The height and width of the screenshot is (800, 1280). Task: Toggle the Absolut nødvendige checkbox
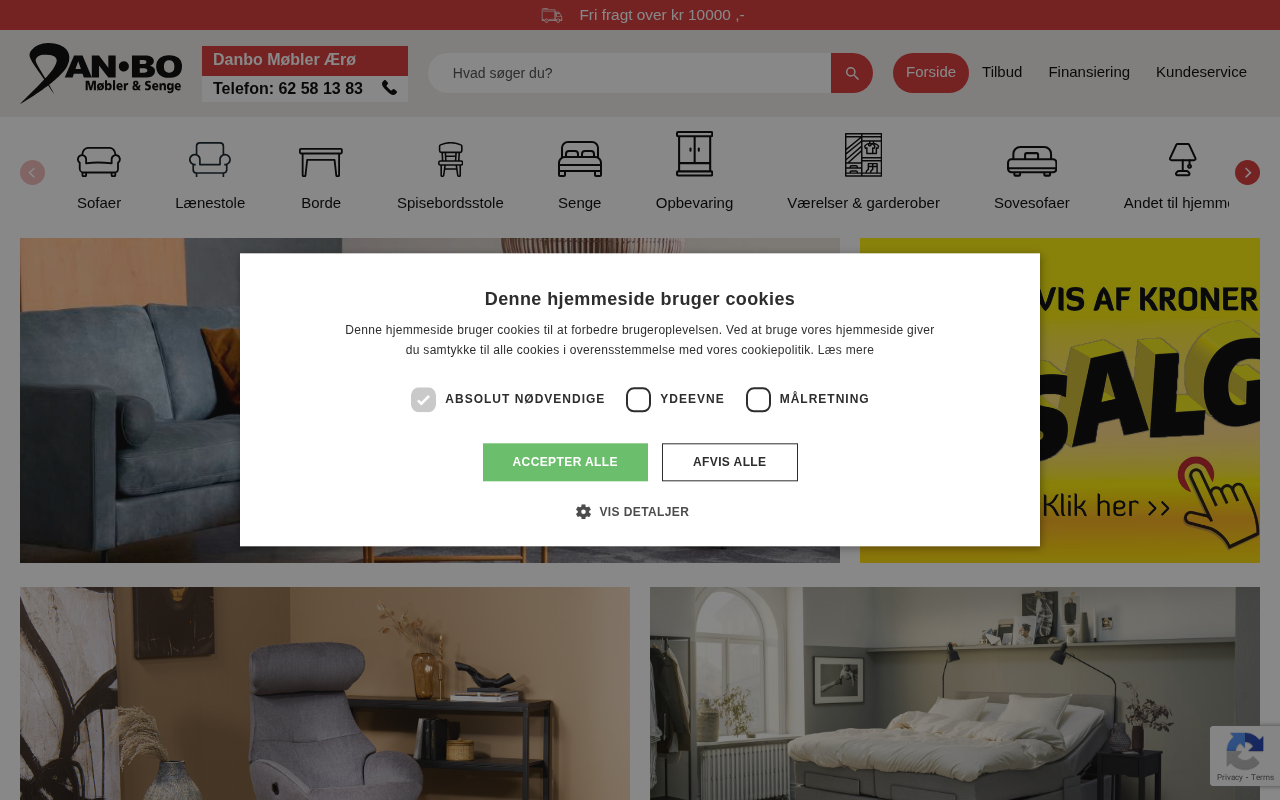tap(423, 400)
